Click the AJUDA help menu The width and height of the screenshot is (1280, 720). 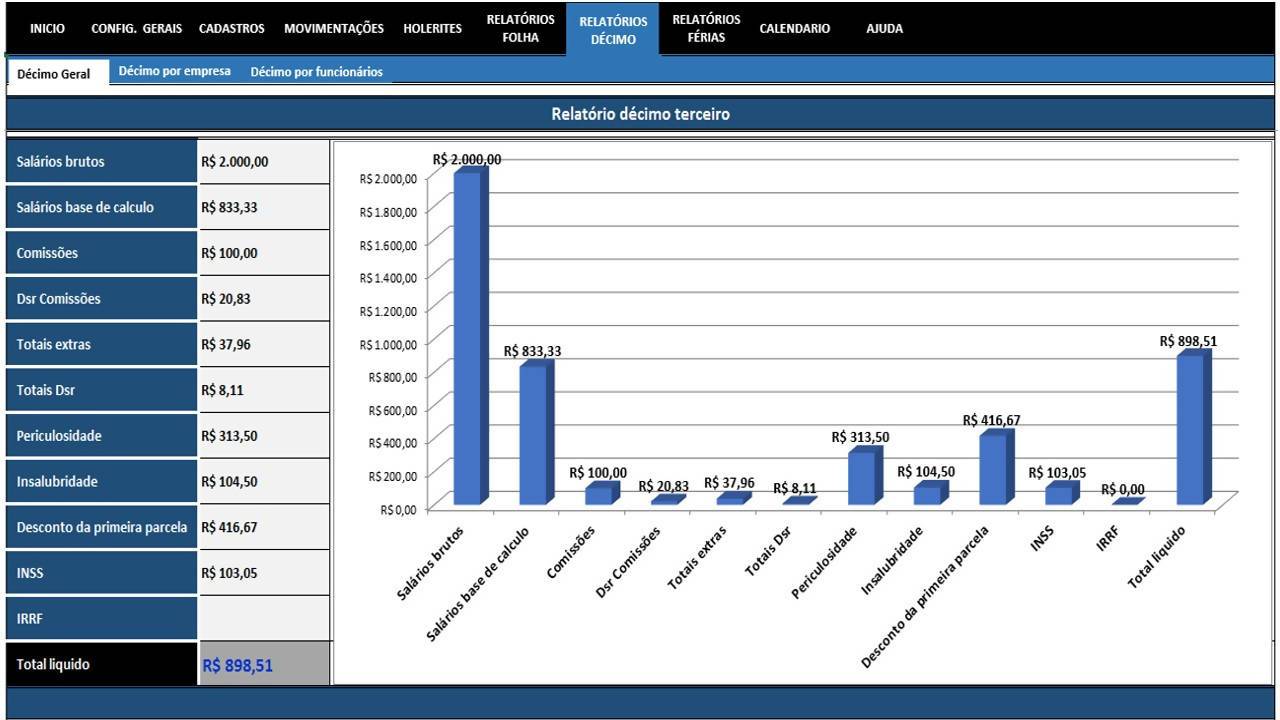(884, 29)
